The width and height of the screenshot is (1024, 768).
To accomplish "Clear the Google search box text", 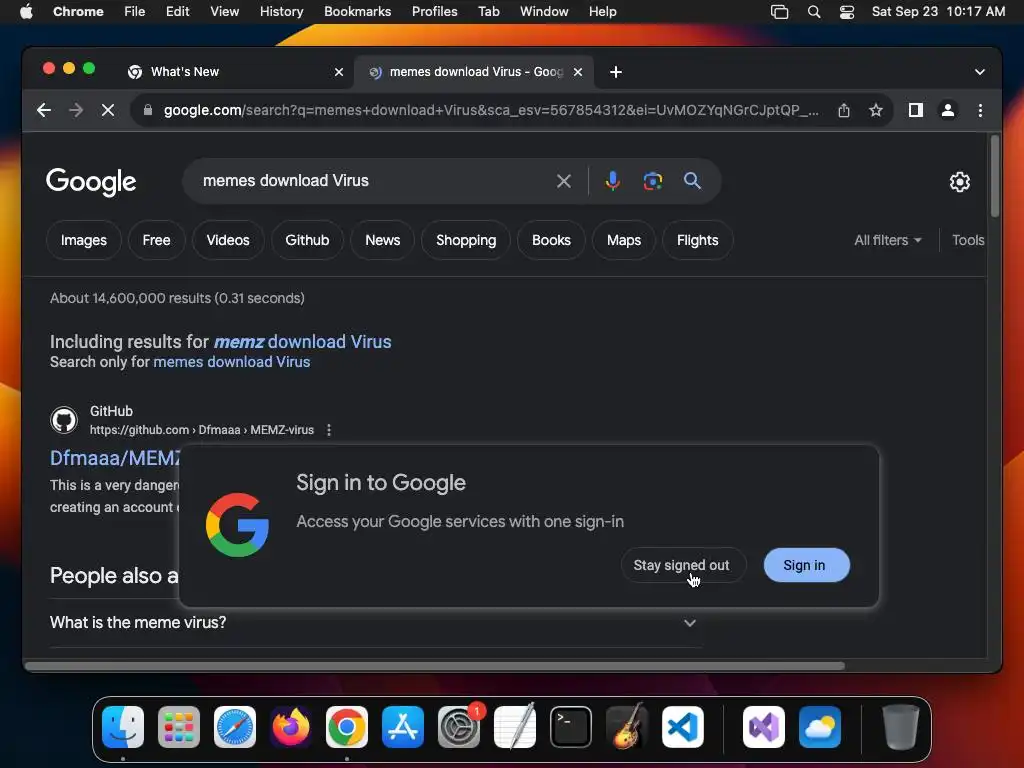I will click(564, 181).
